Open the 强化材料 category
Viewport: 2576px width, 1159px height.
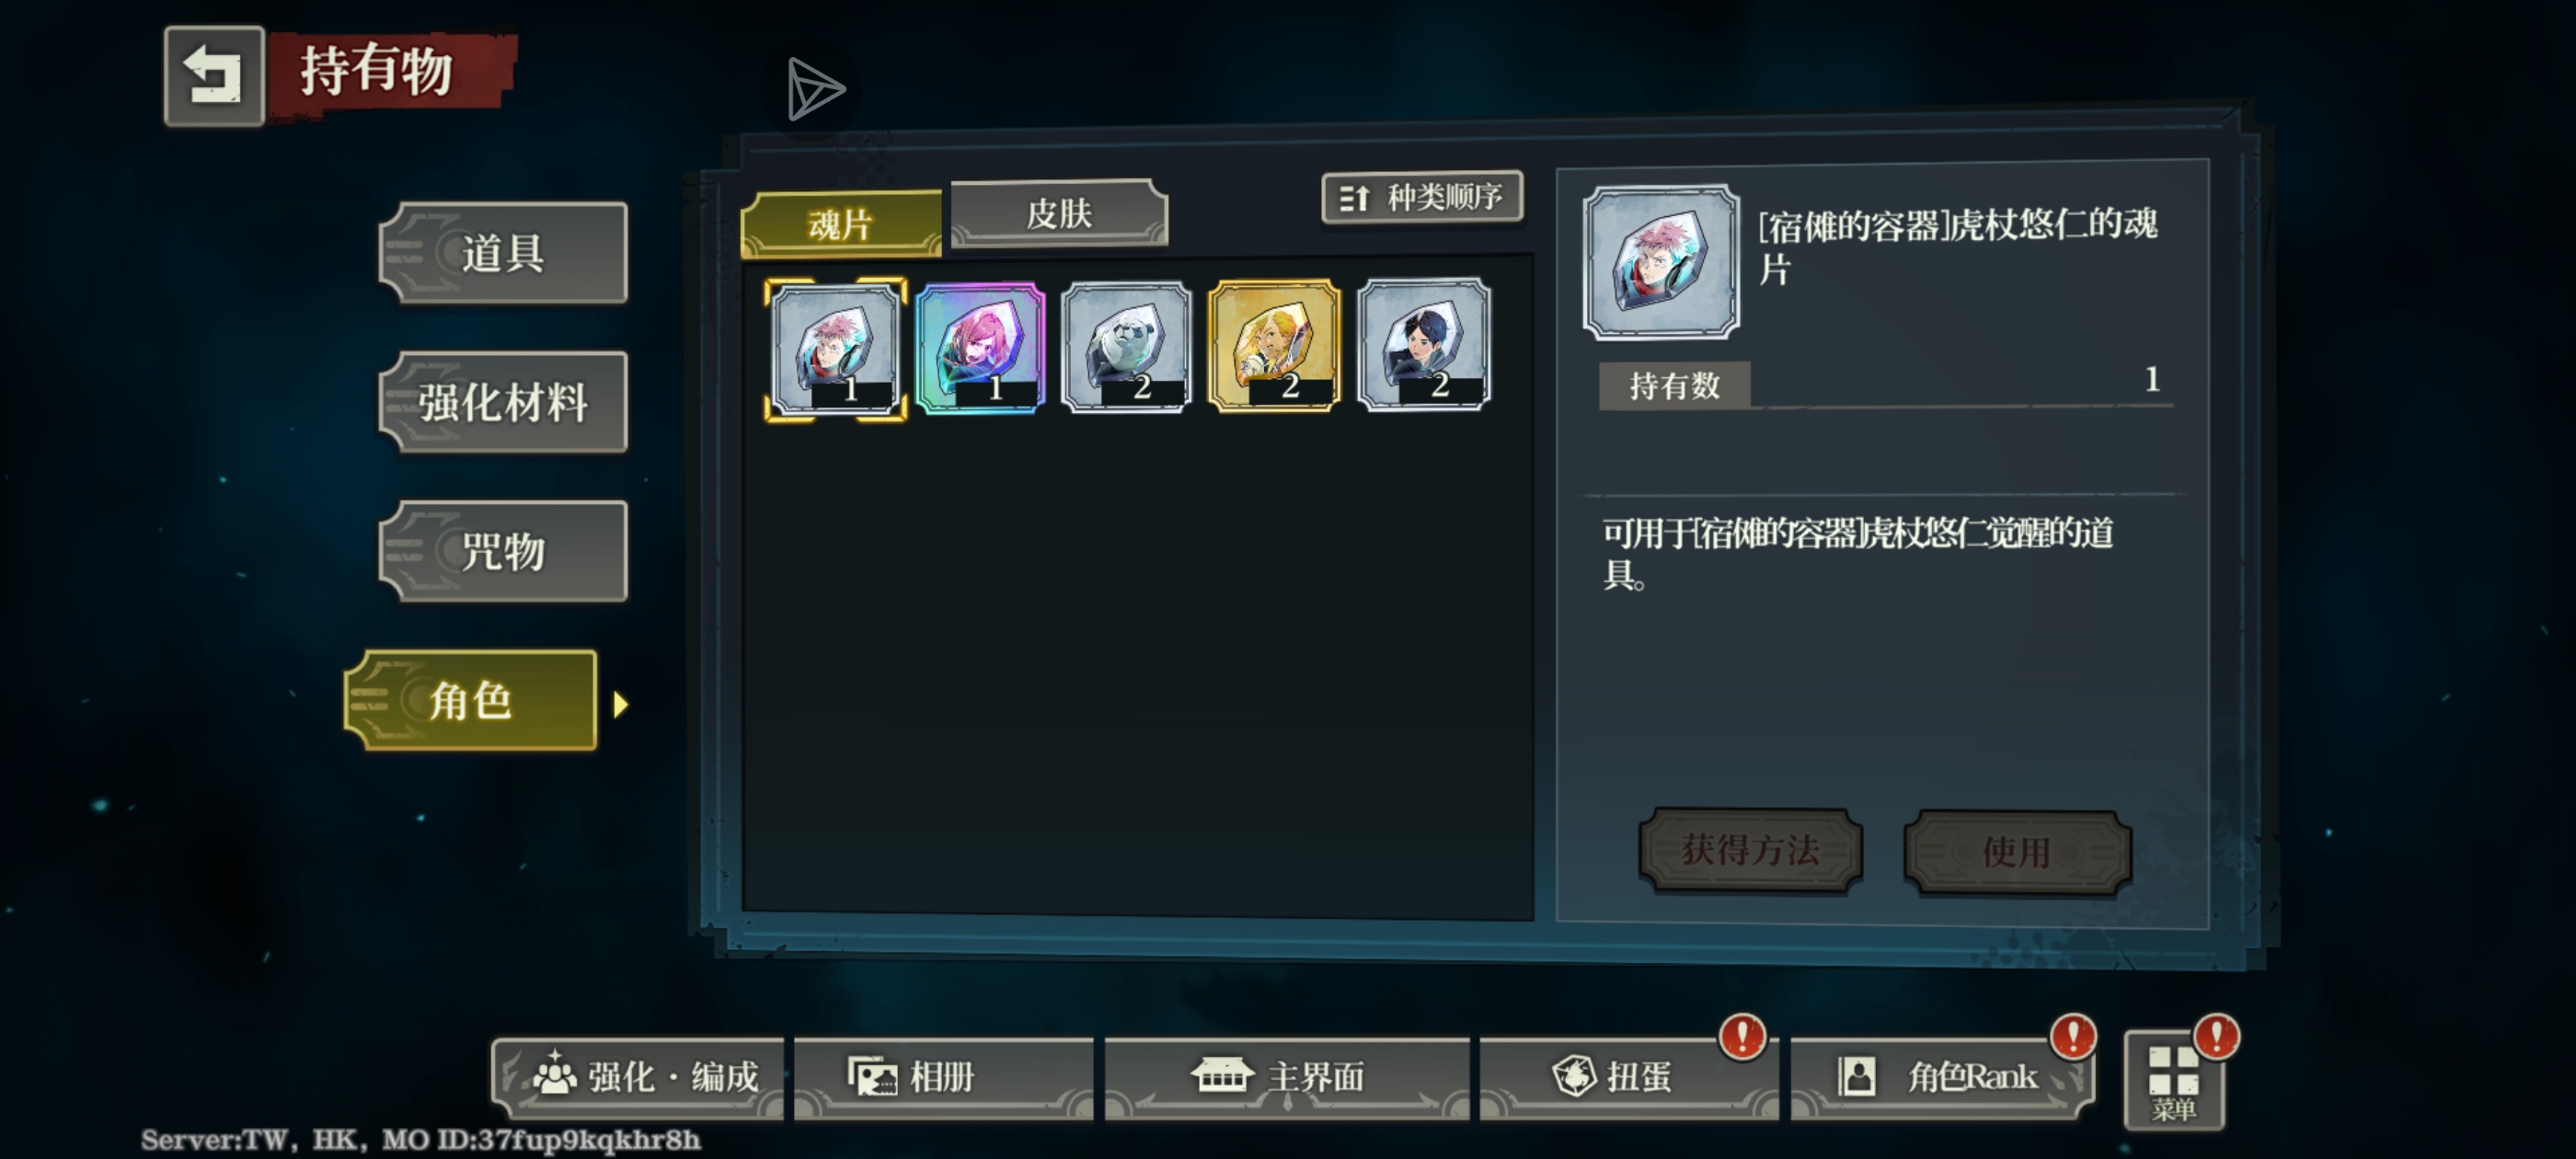503,402
